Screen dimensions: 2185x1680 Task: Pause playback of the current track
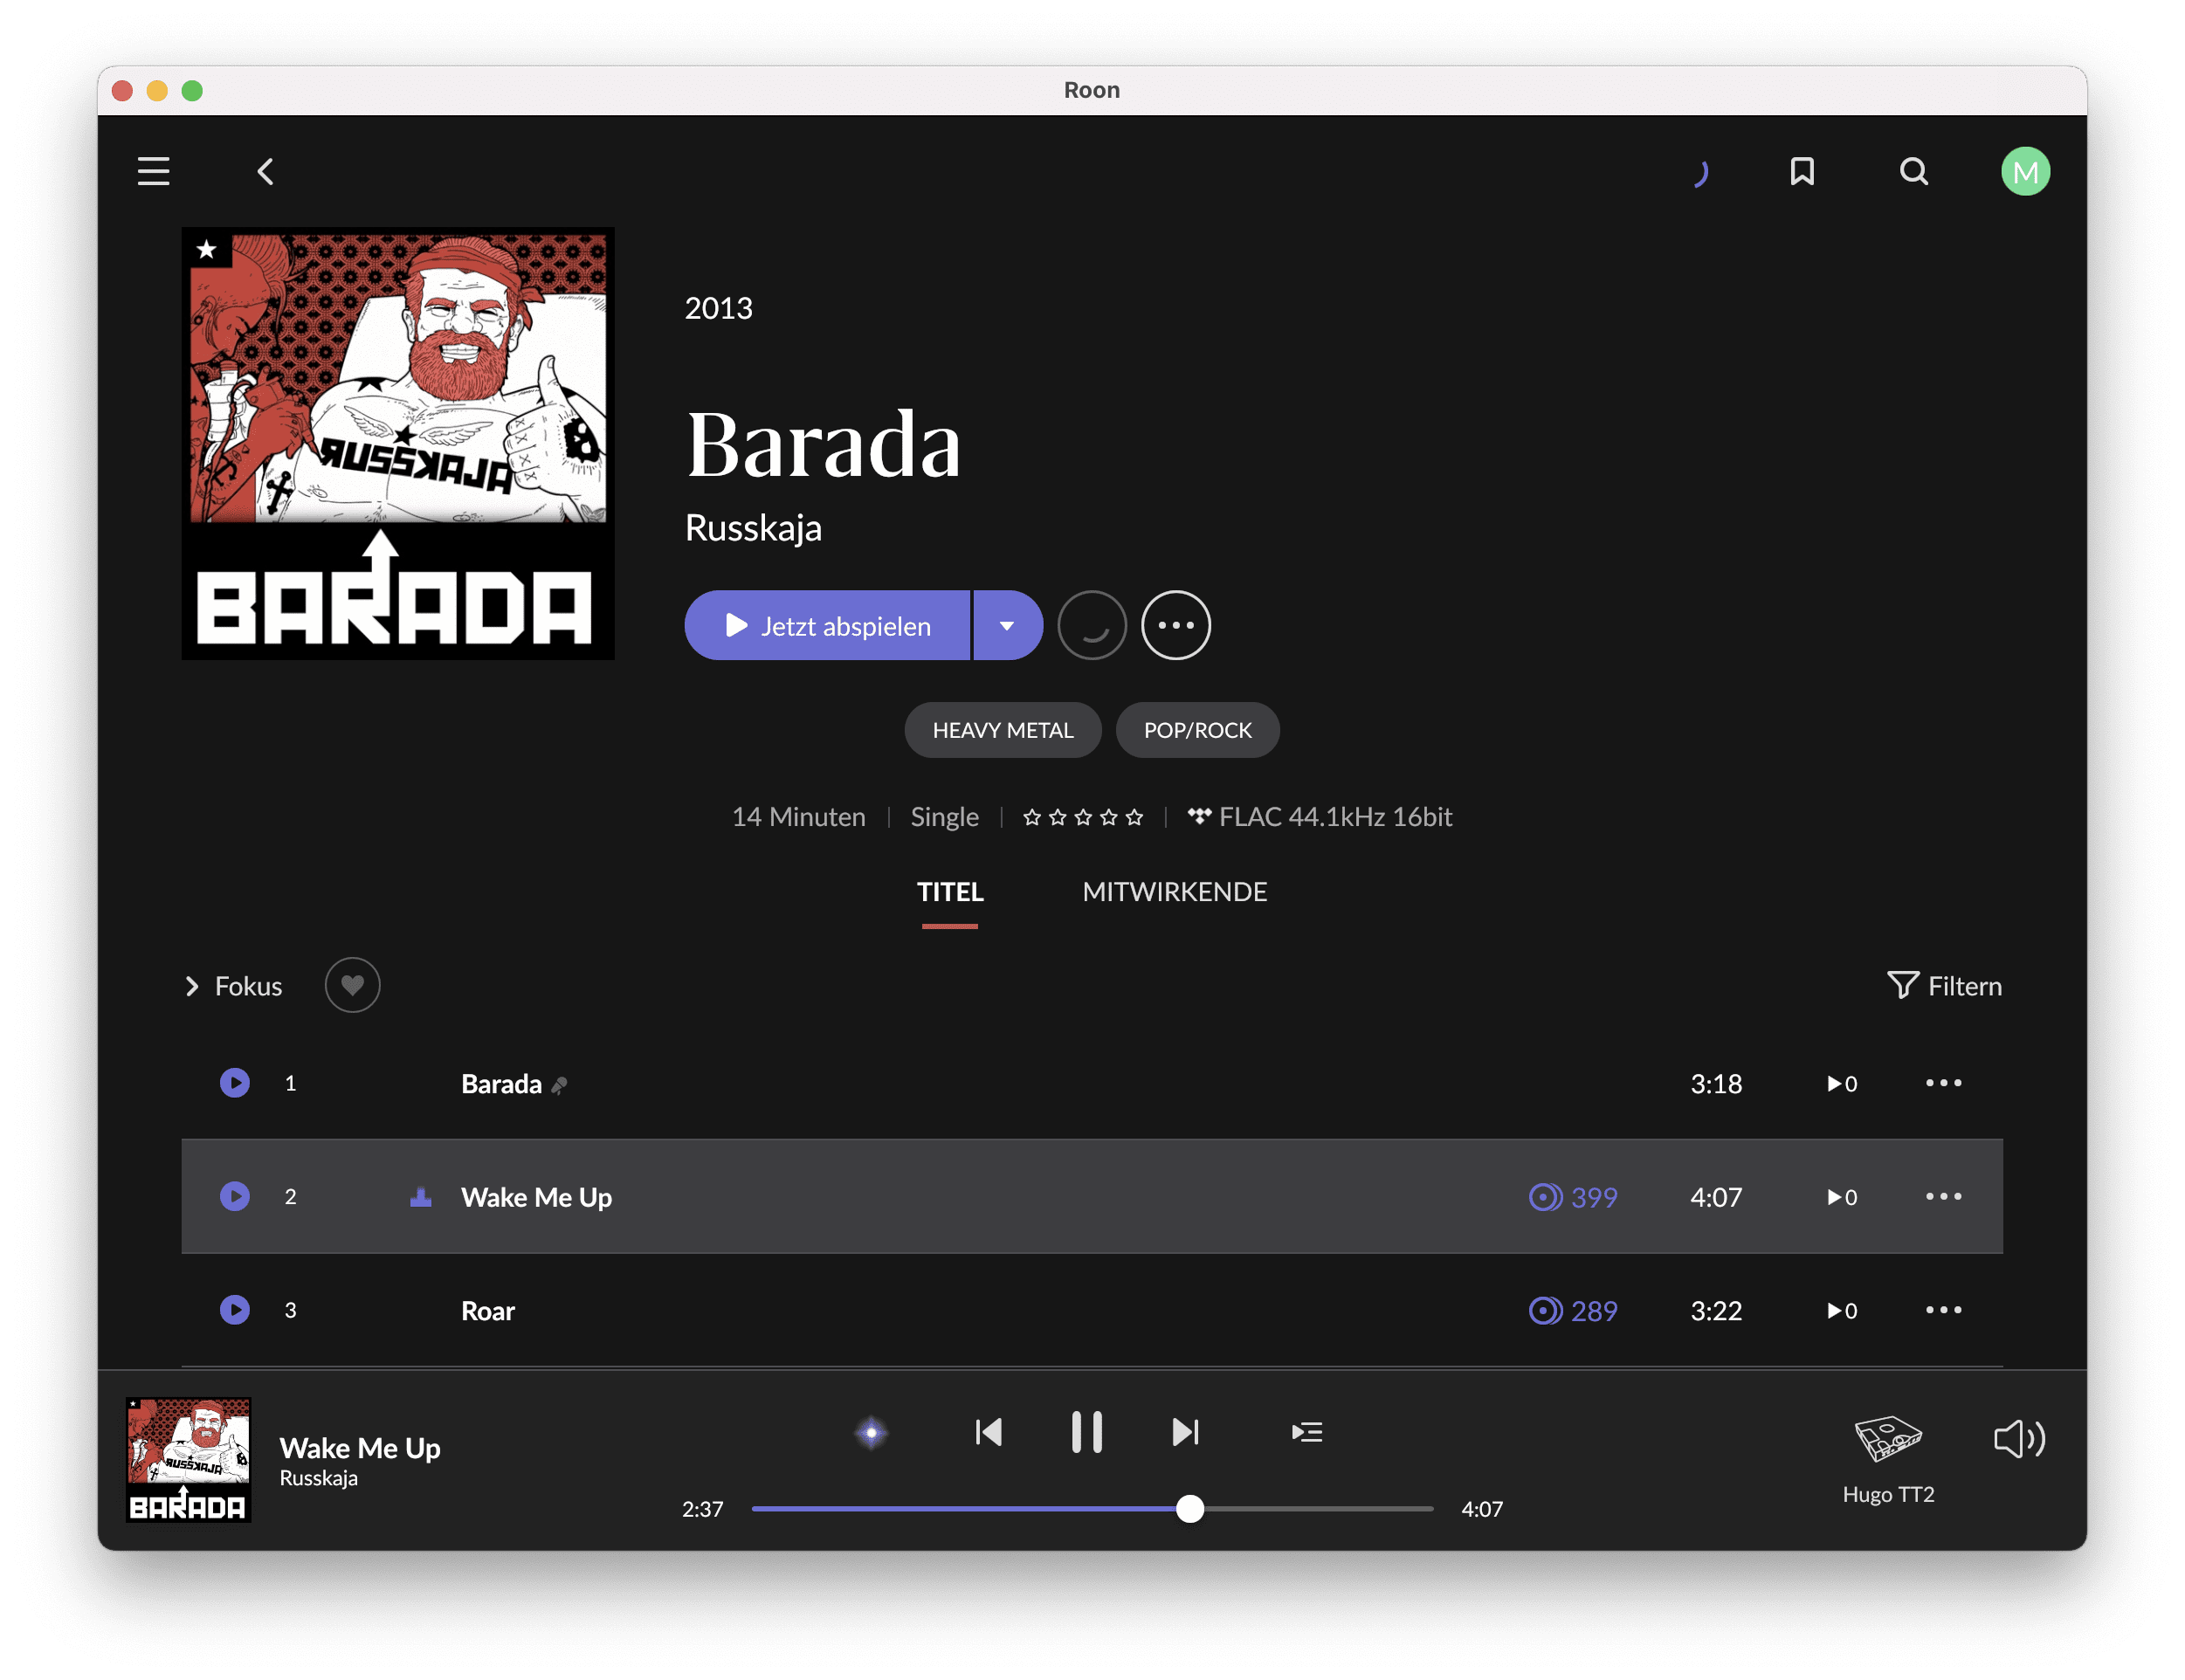click(x=1086, y=1432)
